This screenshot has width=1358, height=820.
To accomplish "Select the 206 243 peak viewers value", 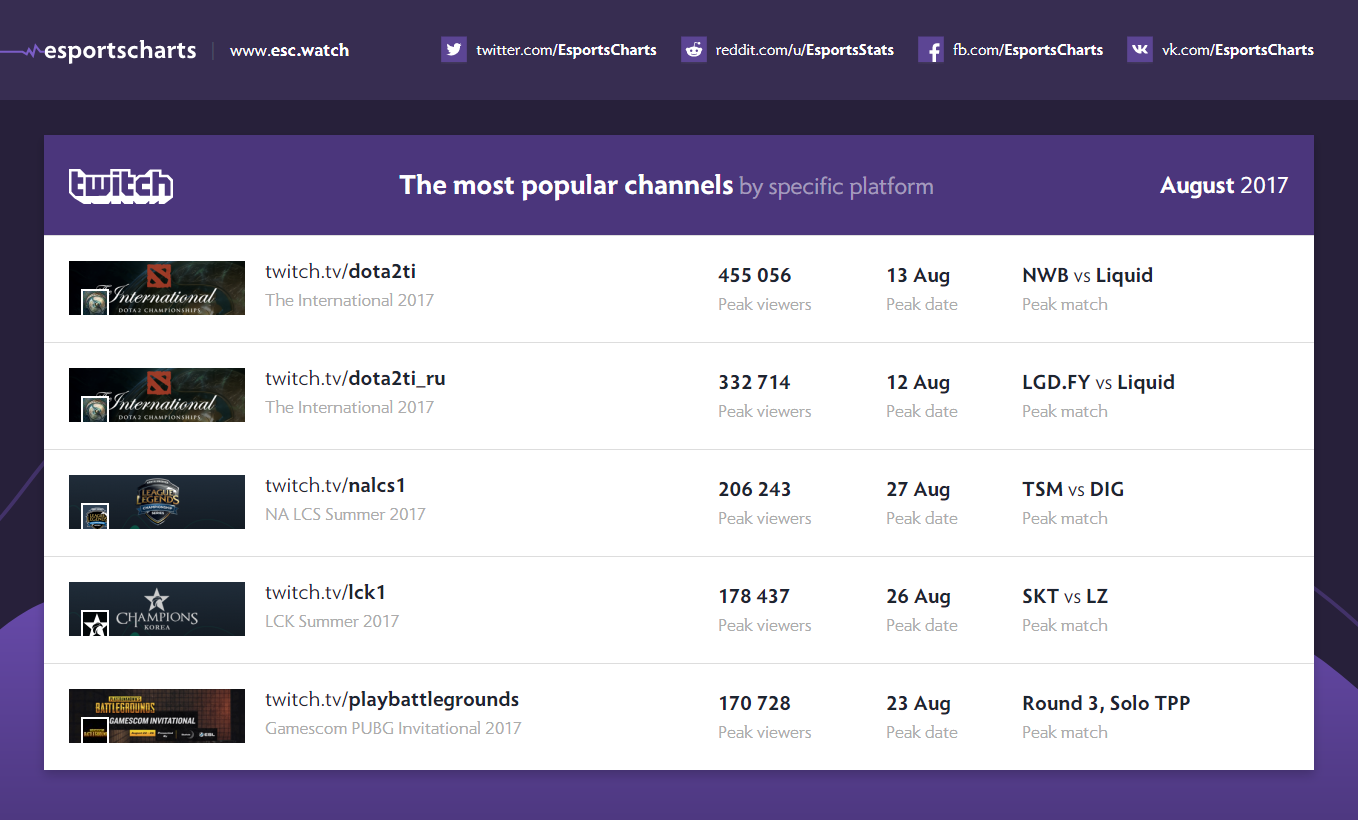I will tap(754, 489).
